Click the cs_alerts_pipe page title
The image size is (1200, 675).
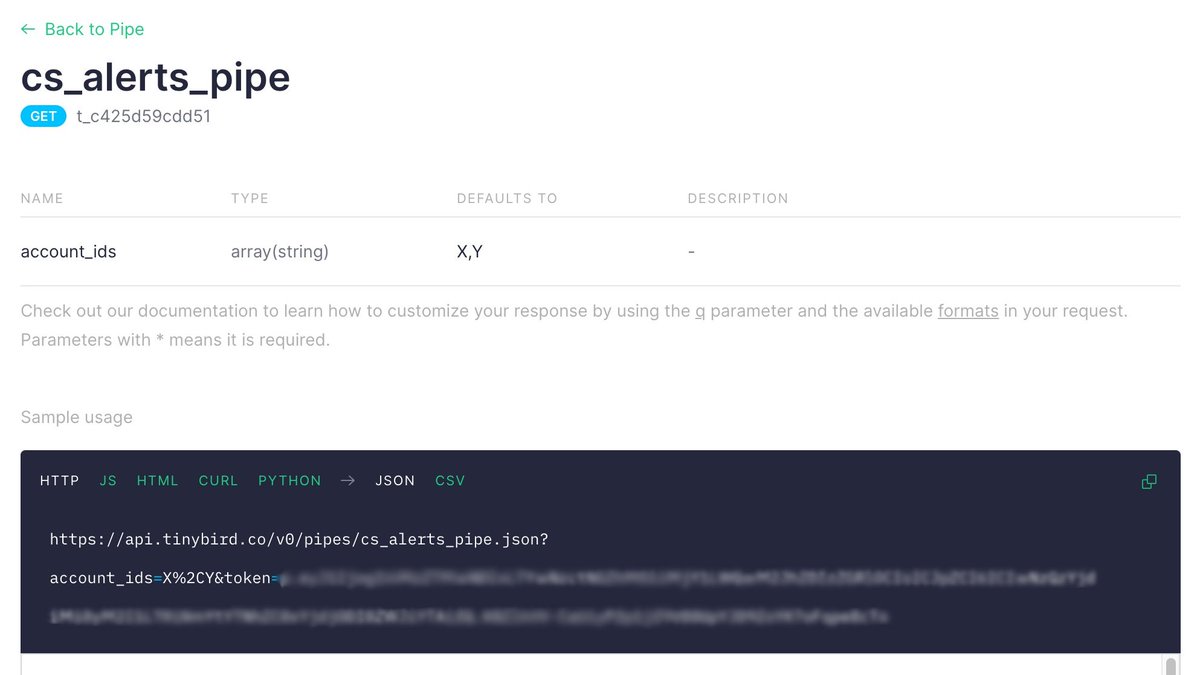pyautogui.click(x=155, y=77)
